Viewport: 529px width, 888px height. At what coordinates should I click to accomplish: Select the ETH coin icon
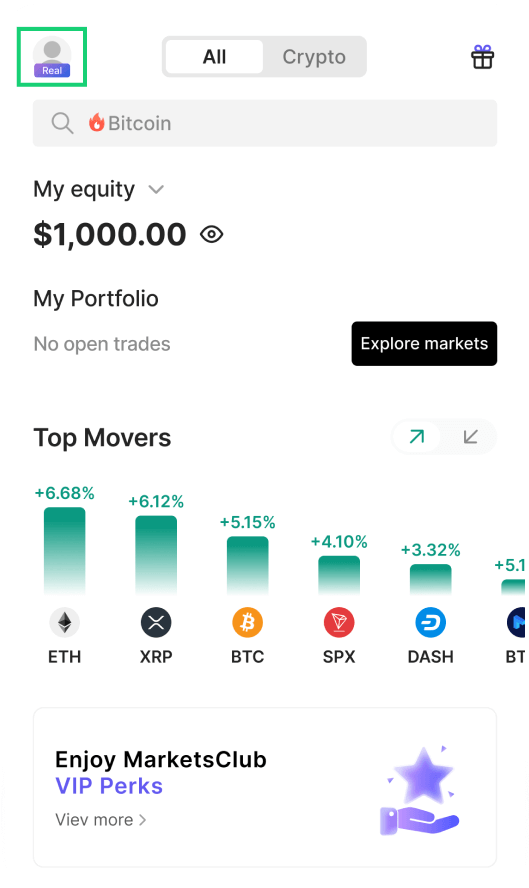[x=65, y=622]
